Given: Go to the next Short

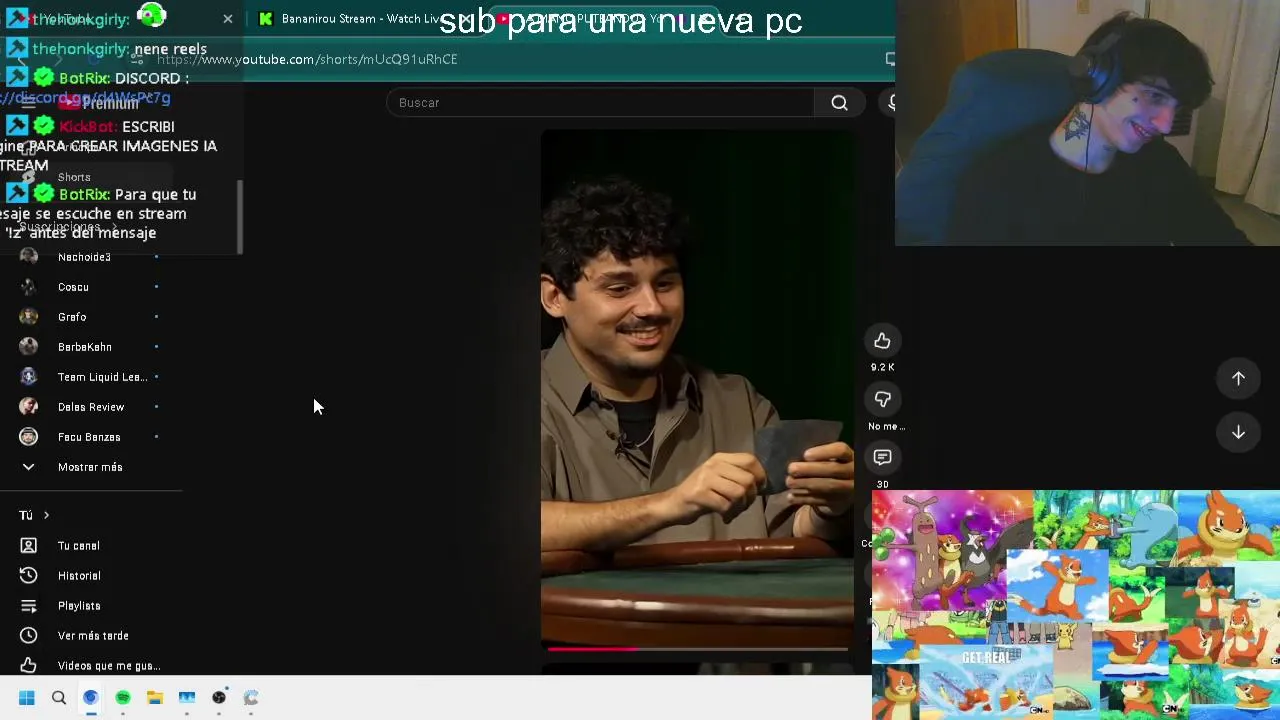Looking at the screenshot, I should coord(1238,432).
